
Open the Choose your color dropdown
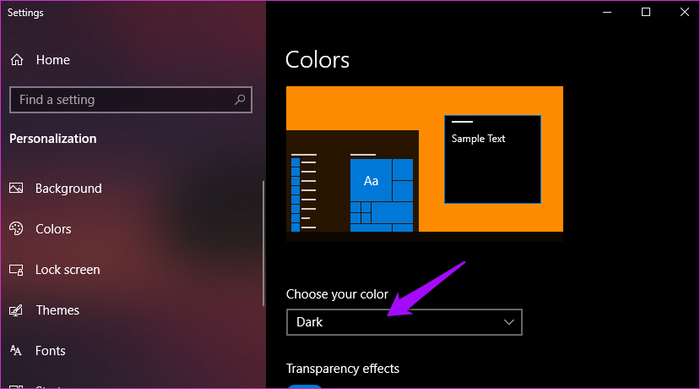click(404, 322)
